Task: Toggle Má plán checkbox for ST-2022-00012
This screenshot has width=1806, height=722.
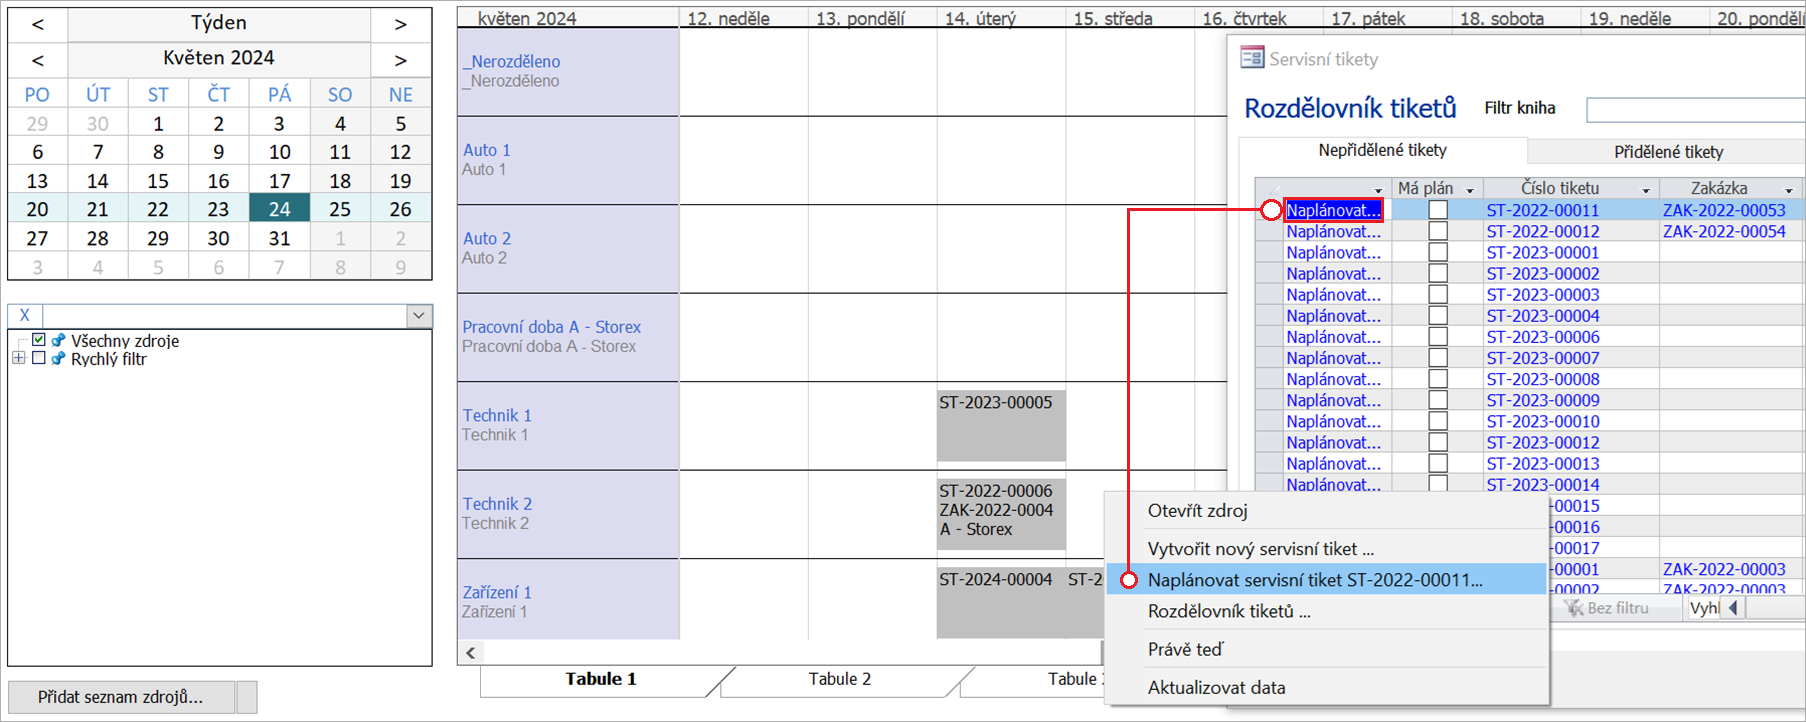Action: [x=1438, y=231]
